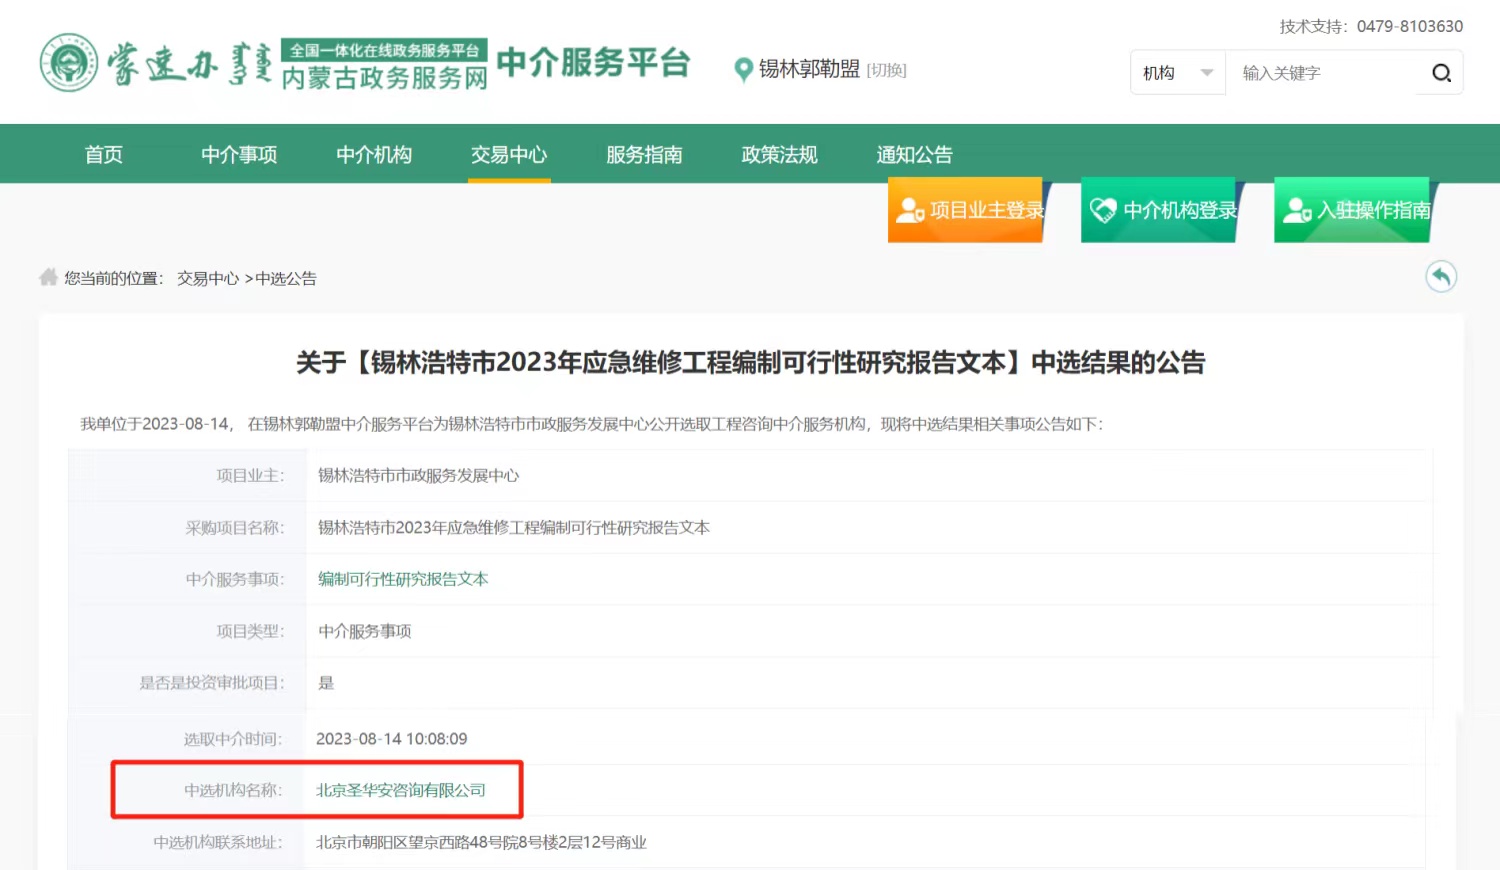
Task: Click the 是否是投资审批项目 value 是
Action: coord(326,683)
